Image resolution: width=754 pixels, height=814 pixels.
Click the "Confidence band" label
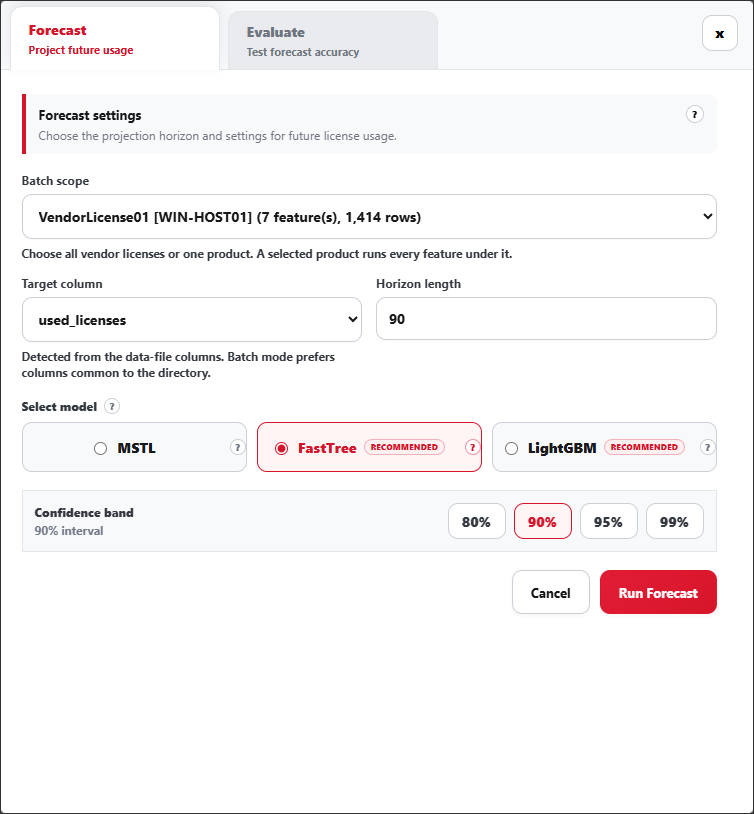(x=84, y=512)
